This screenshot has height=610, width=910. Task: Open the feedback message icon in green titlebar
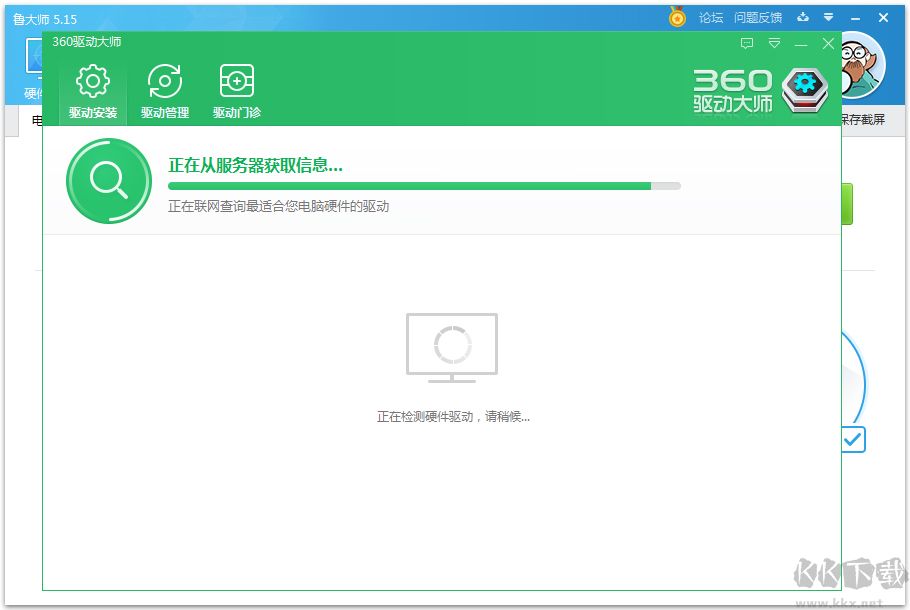(746, 44)
